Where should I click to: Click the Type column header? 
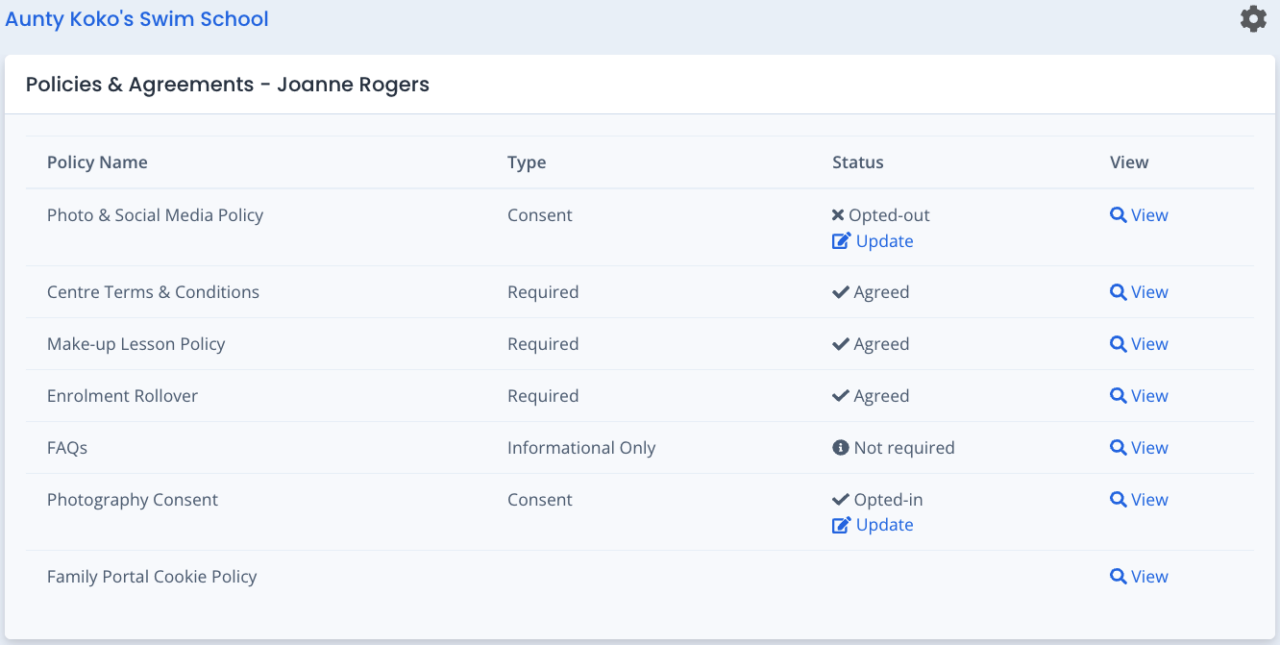(526, 162)
